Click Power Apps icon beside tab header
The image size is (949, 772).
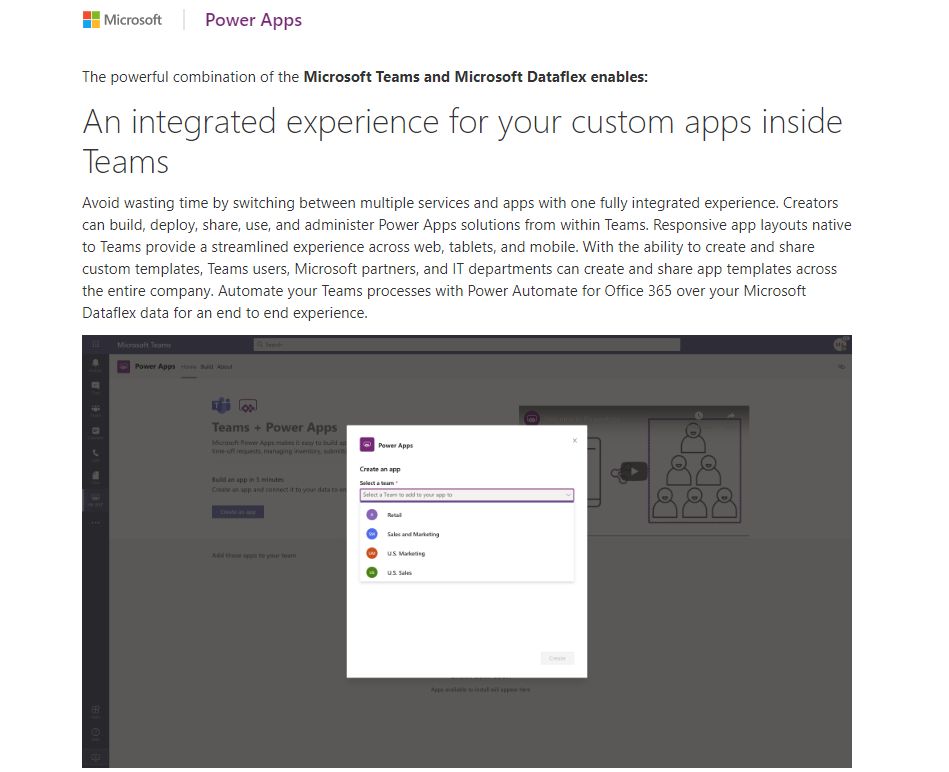tap(123, 367)
